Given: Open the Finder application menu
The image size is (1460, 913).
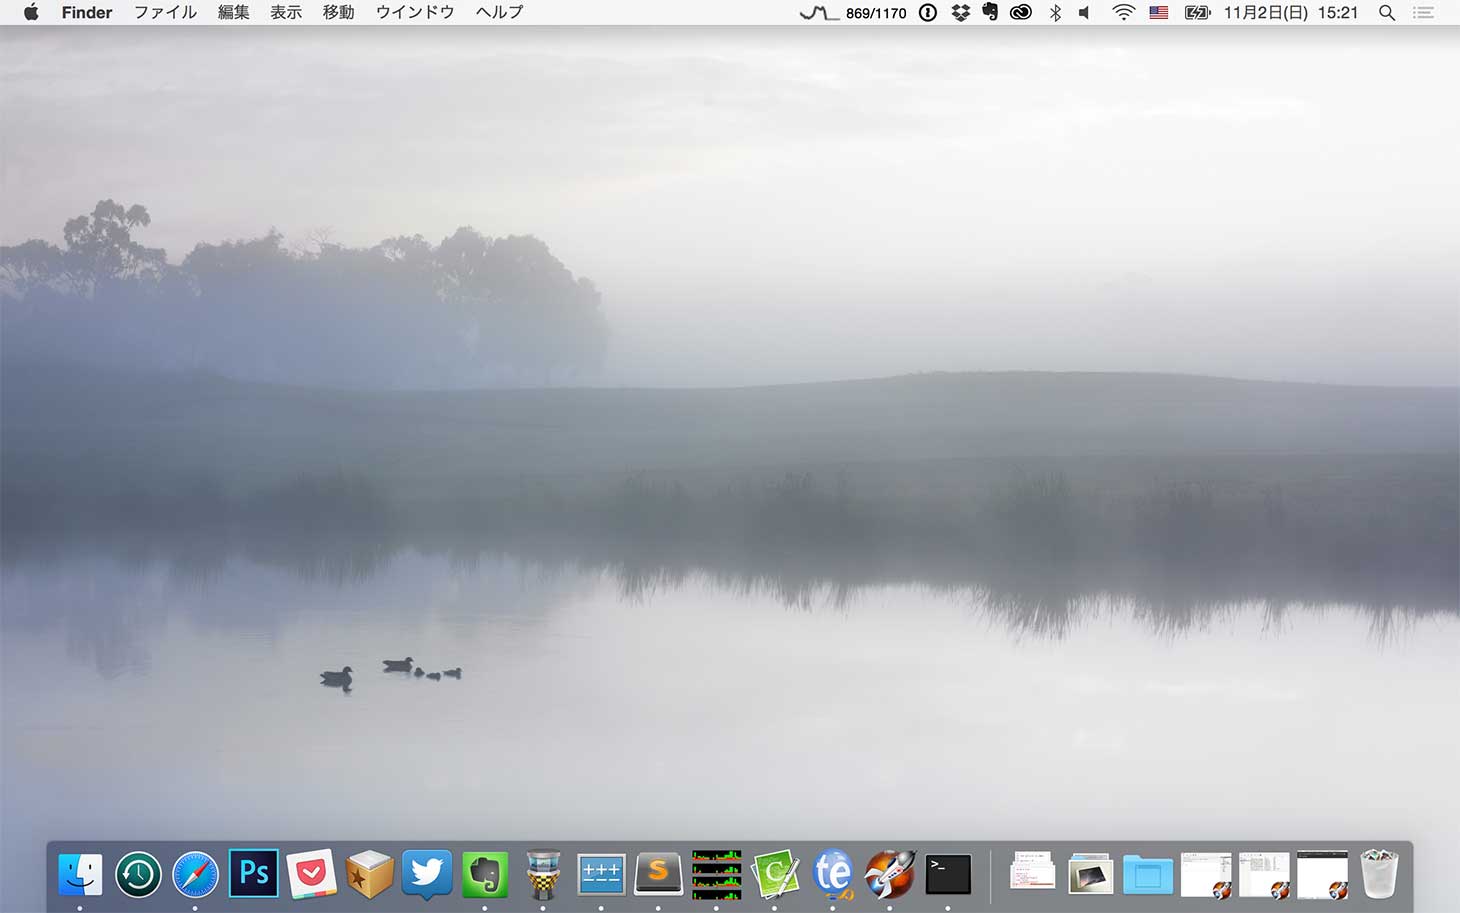Looking at the screenshot, I should click(87, 12).
